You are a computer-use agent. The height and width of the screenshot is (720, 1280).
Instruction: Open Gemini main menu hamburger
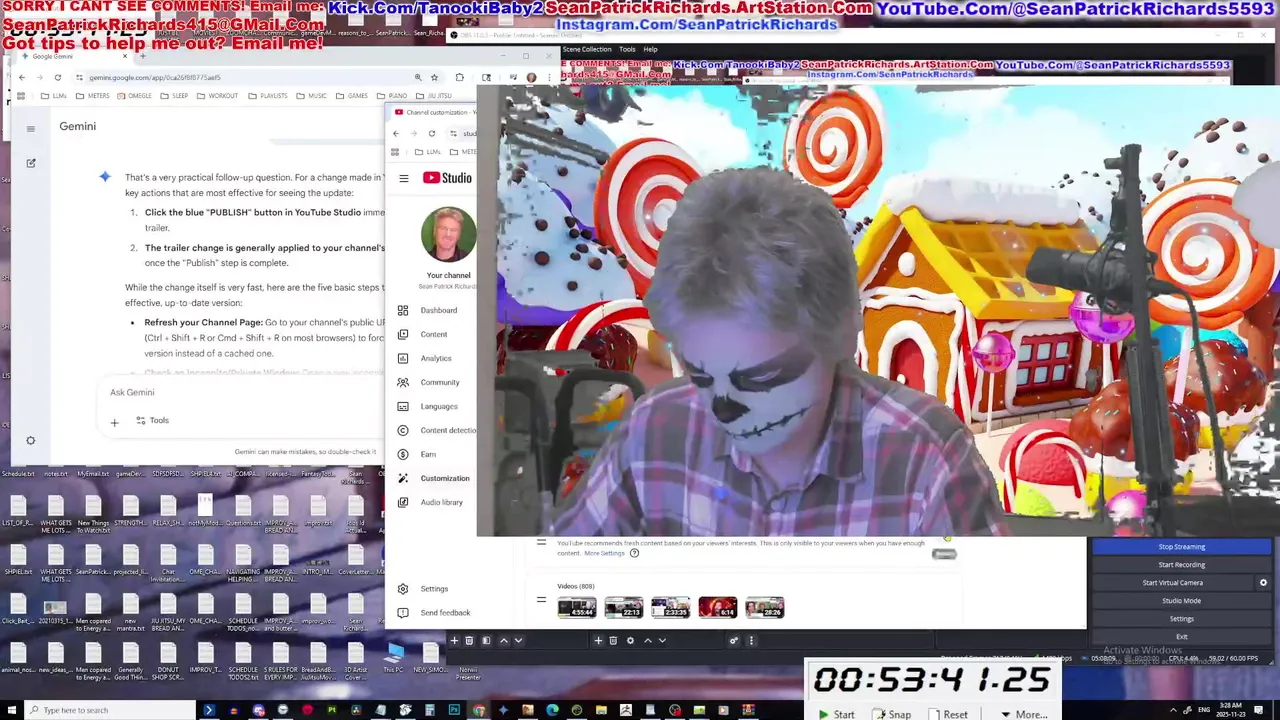pos(31,128)
